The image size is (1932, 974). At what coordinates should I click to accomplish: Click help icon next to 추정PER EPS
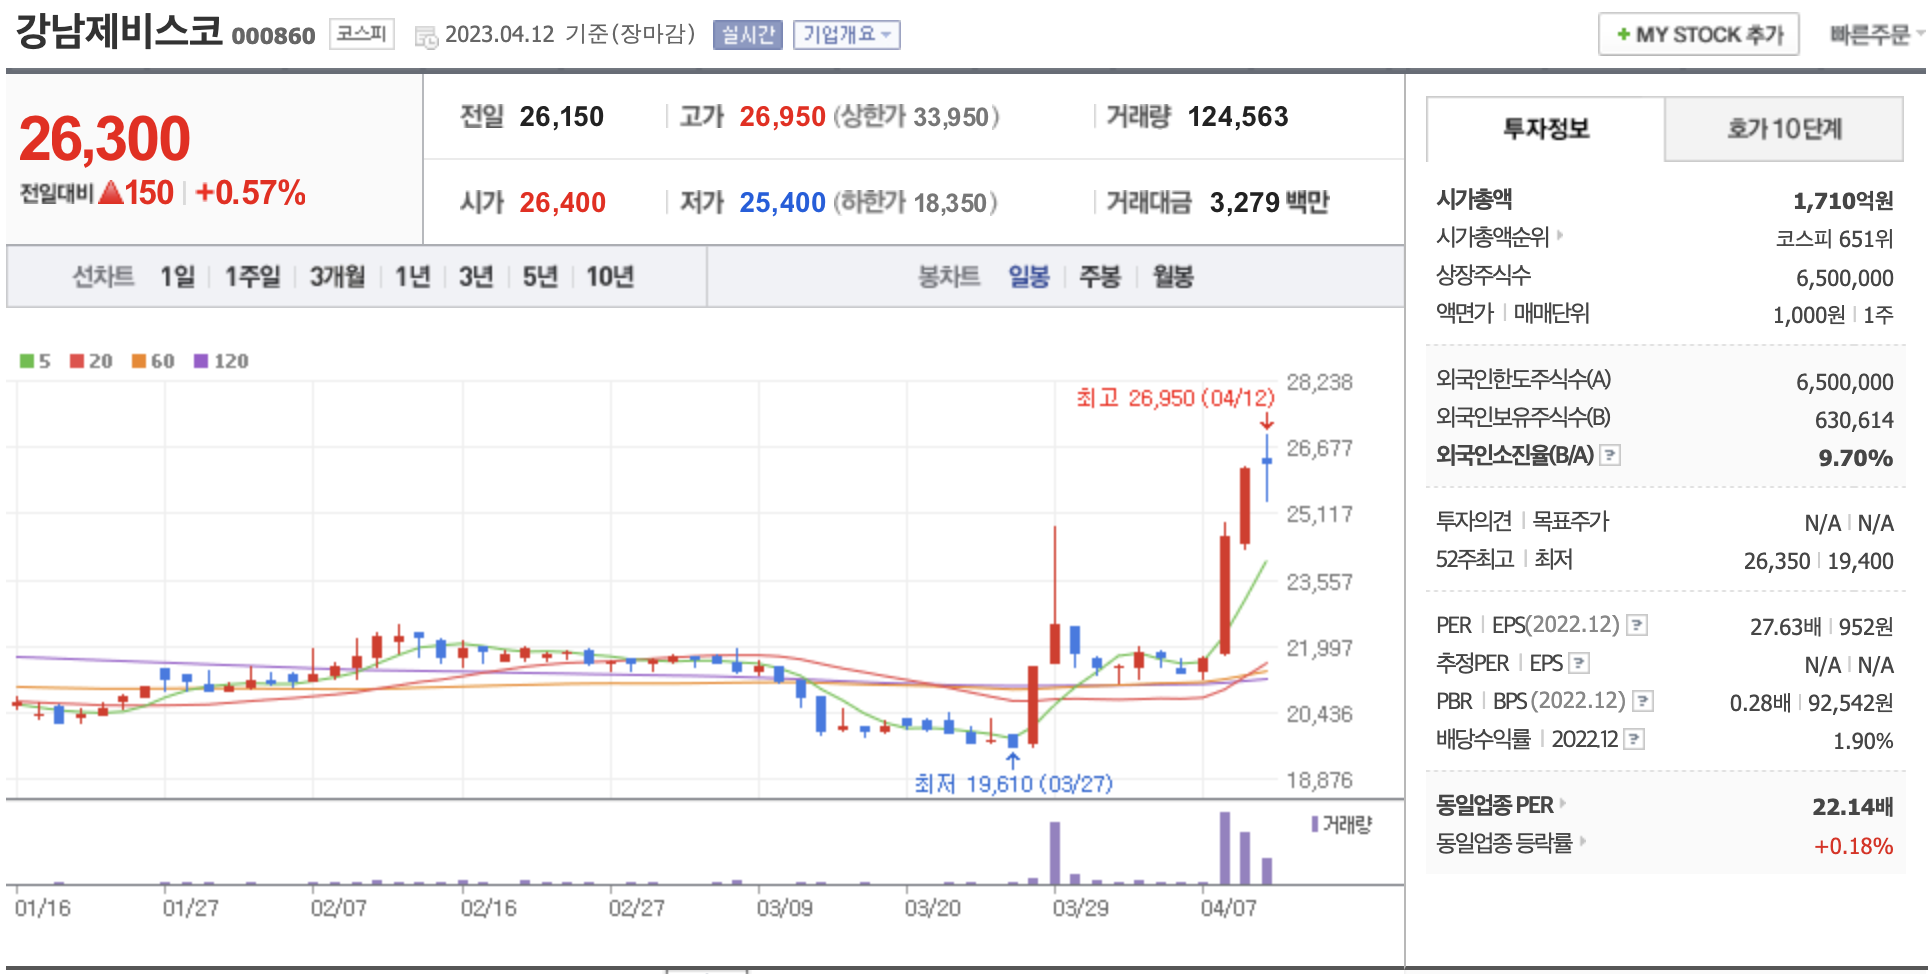pos(1579,664)
